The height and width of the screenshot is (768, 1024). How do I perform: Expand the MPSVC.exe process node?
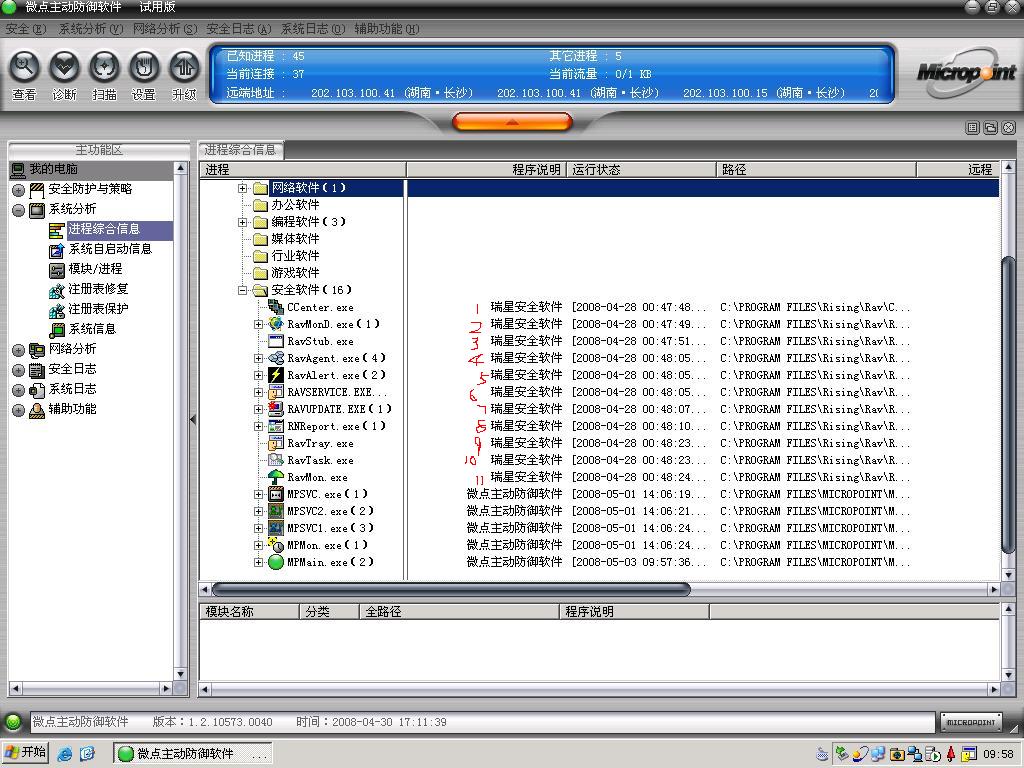click(259, 494)
